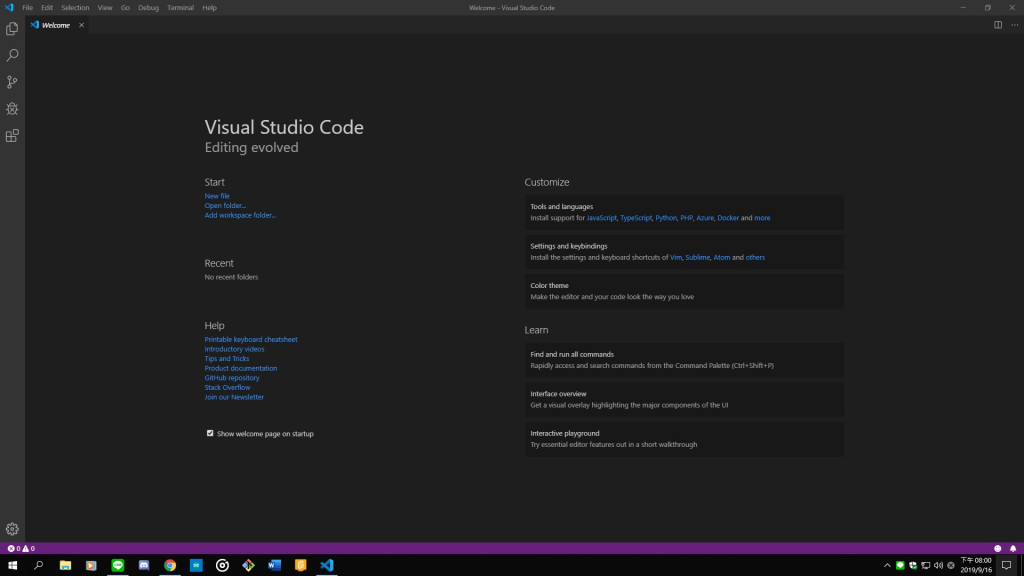
Task: Click the taskbar clock showing 2019/9/16
Action: pos(976,566)
